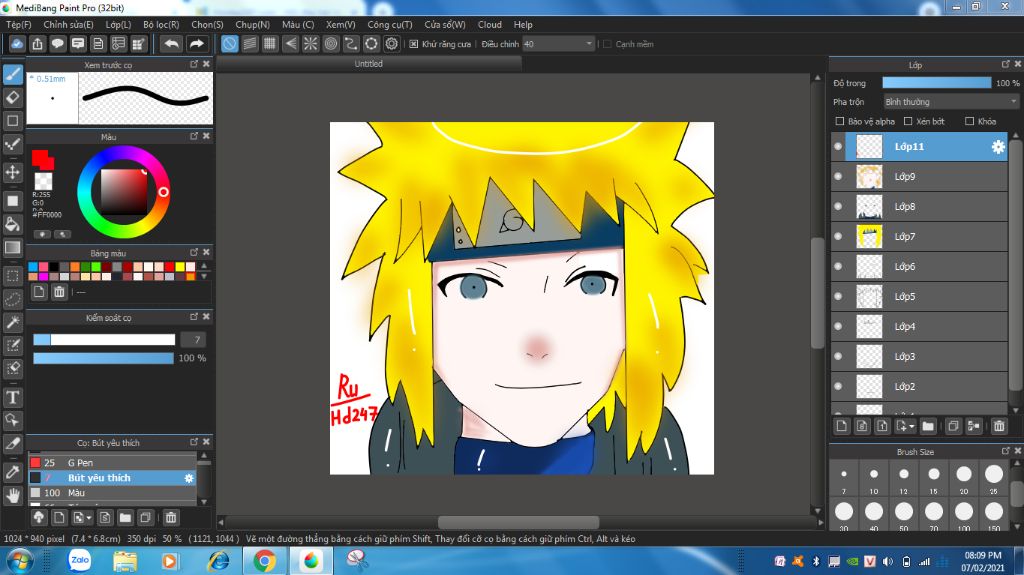Viewport: 1024px width, 575px height.
Task: Adjust Độ trong opacity slider
Action: 936,83
